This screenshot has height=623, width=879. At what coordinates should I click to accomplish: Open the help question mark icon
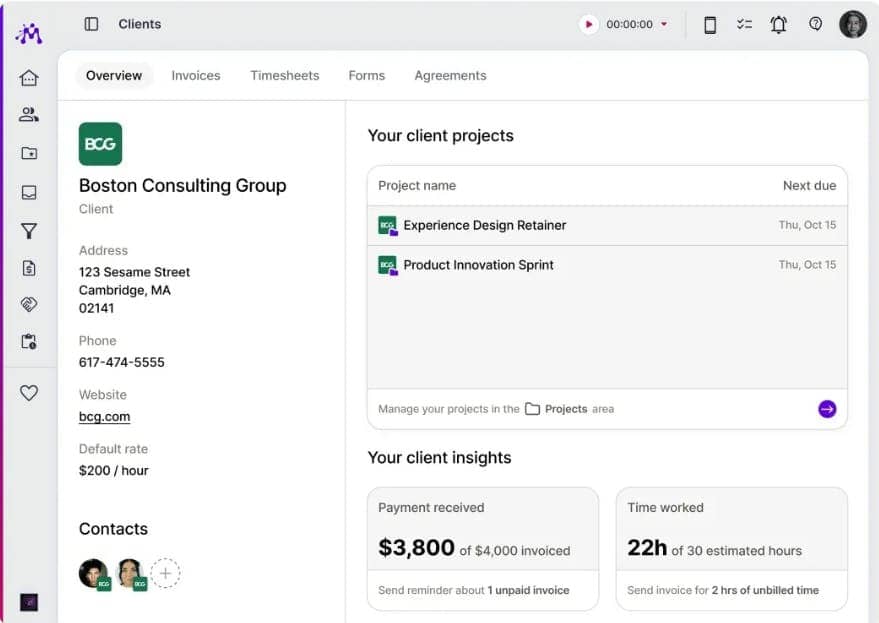tap(816, 24)
